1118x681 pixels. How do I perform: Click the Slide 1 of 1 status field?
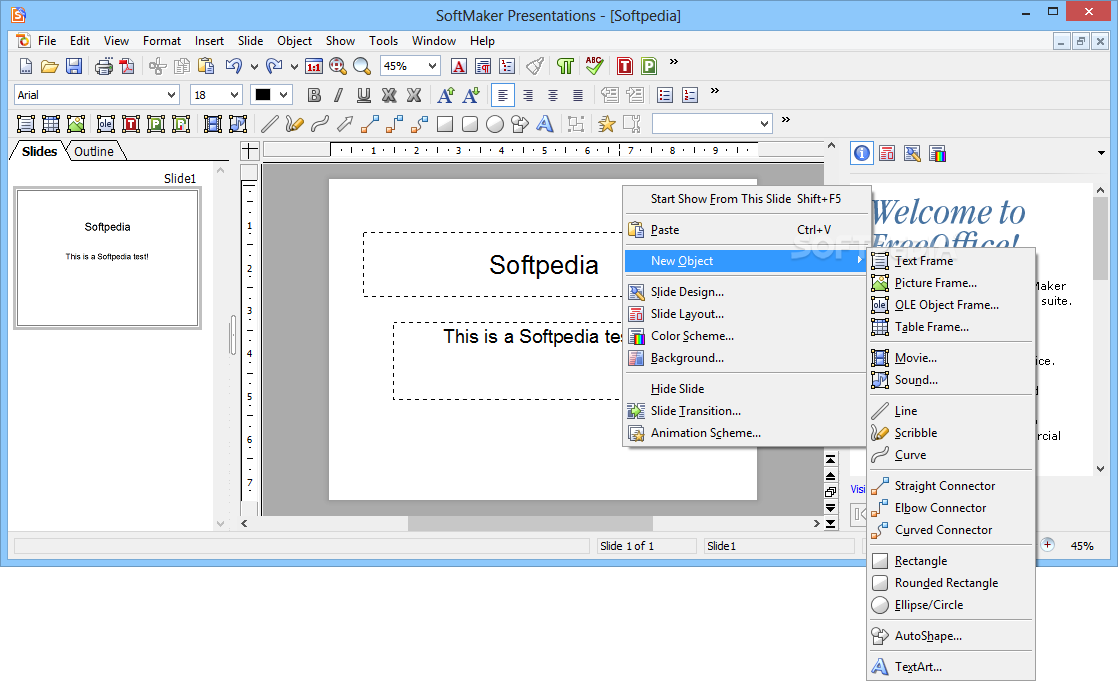647,546
